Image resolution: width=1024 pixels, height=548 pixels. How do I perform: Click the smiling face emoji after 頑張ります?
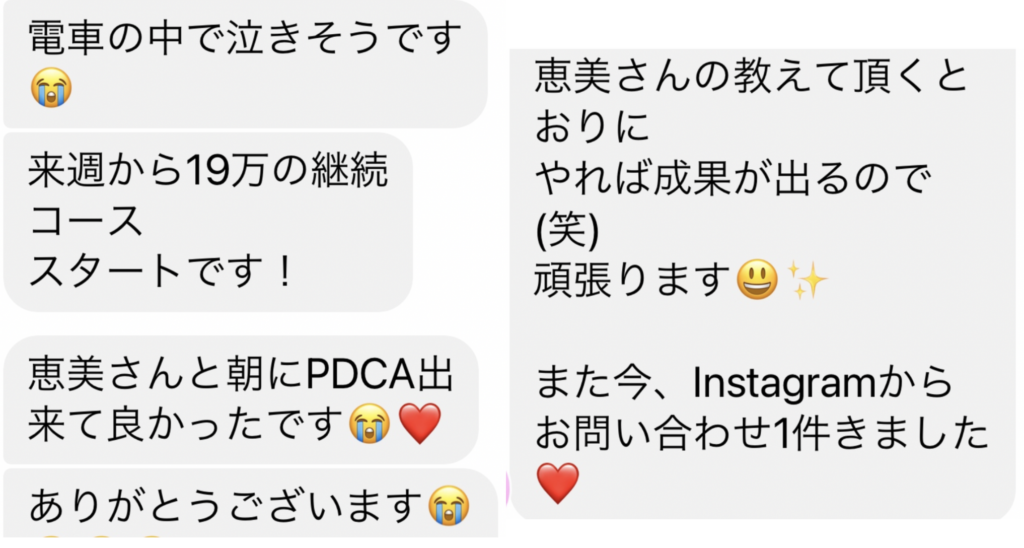757,280
